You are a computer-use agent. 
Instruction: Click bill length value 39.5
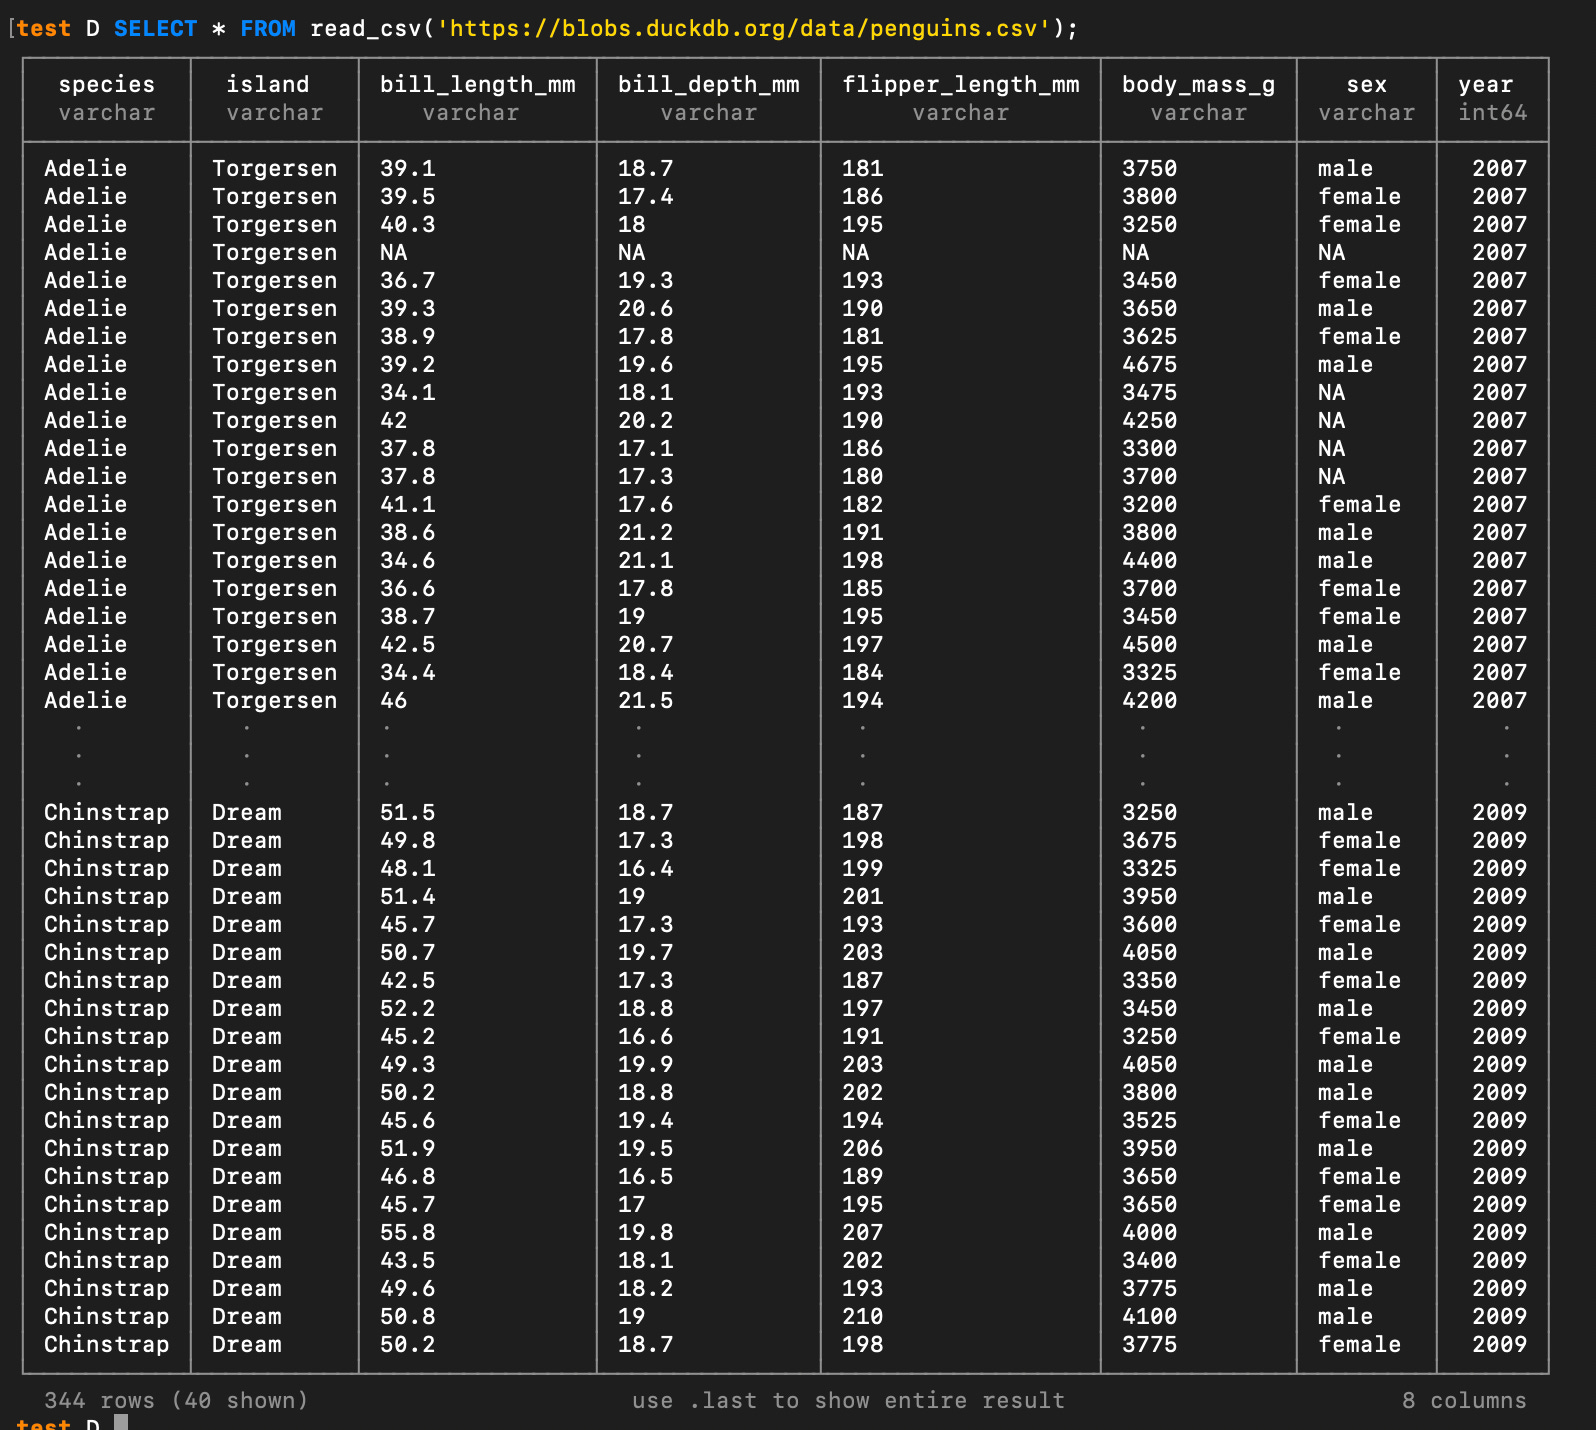408,196
